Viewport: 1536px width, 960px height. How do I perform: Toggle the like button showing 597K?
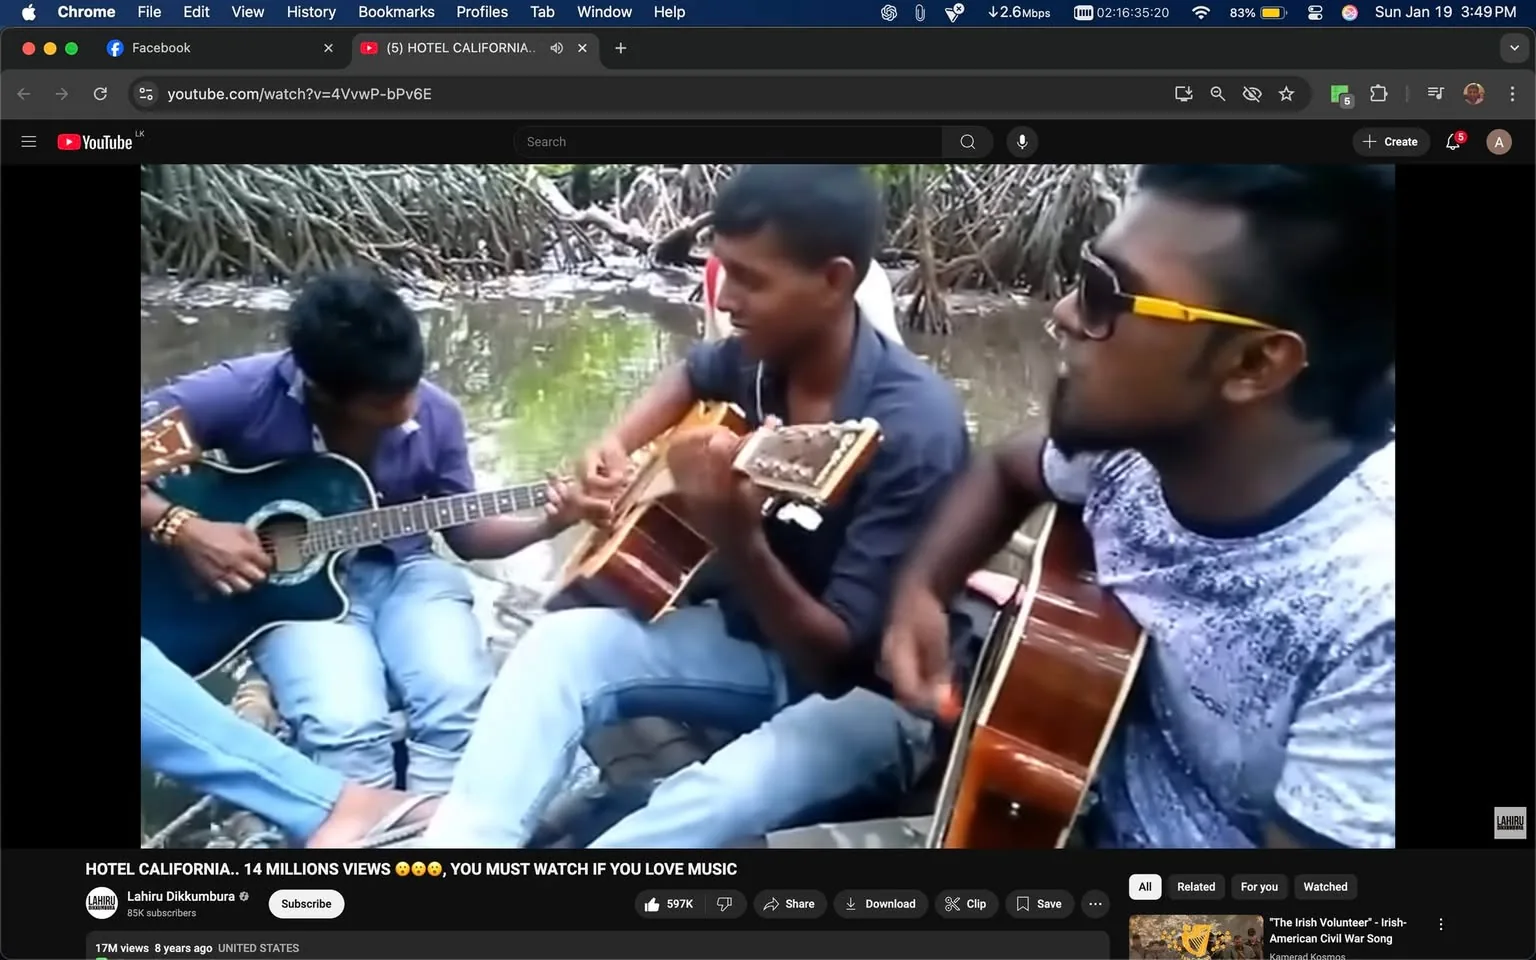667,903
